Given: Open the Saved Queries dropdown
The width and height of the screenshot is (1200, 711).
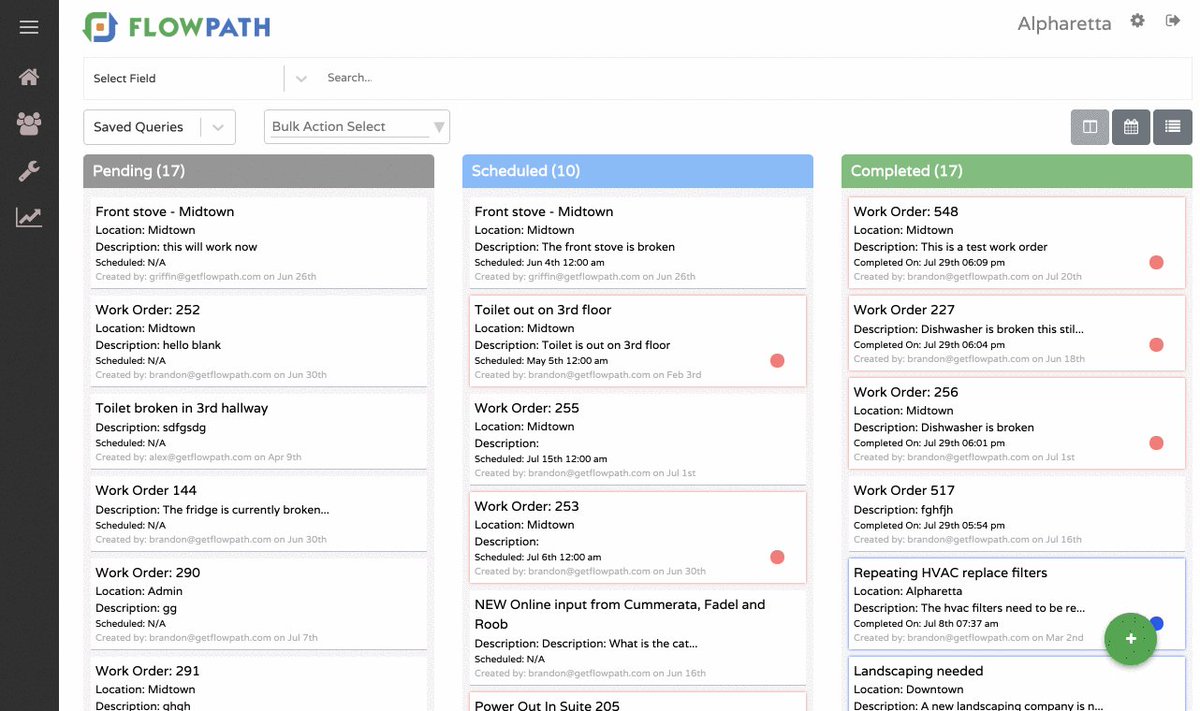Looking at the screenshot, I should tap(159, 127).
